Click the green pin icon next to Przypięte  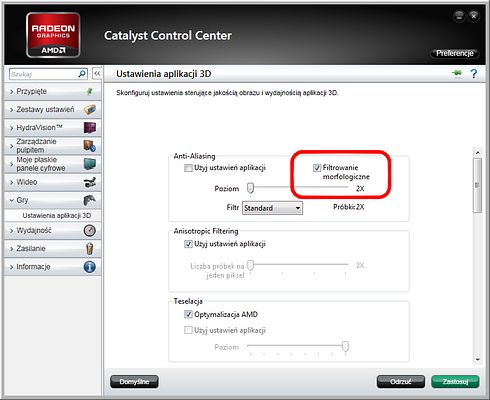click(89, 91)
